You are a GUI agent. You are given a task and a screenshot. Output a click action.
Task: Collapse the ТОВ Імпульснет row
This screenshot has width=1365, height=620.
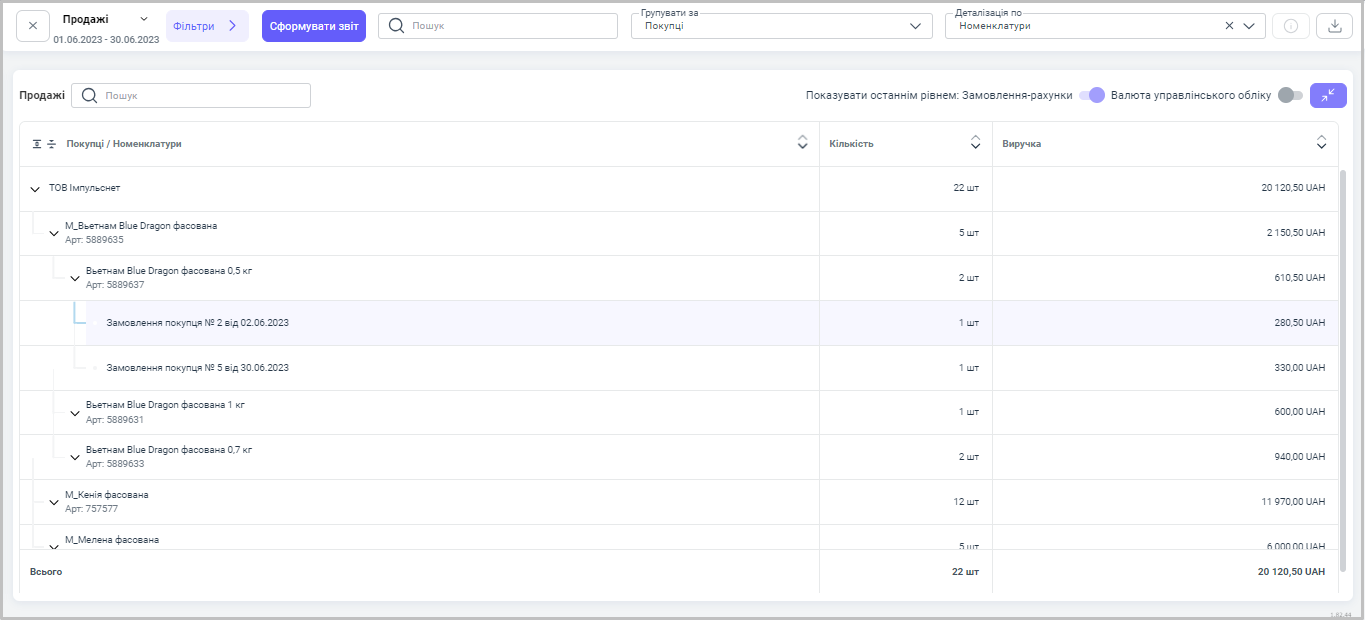click(x=35, y=189)
